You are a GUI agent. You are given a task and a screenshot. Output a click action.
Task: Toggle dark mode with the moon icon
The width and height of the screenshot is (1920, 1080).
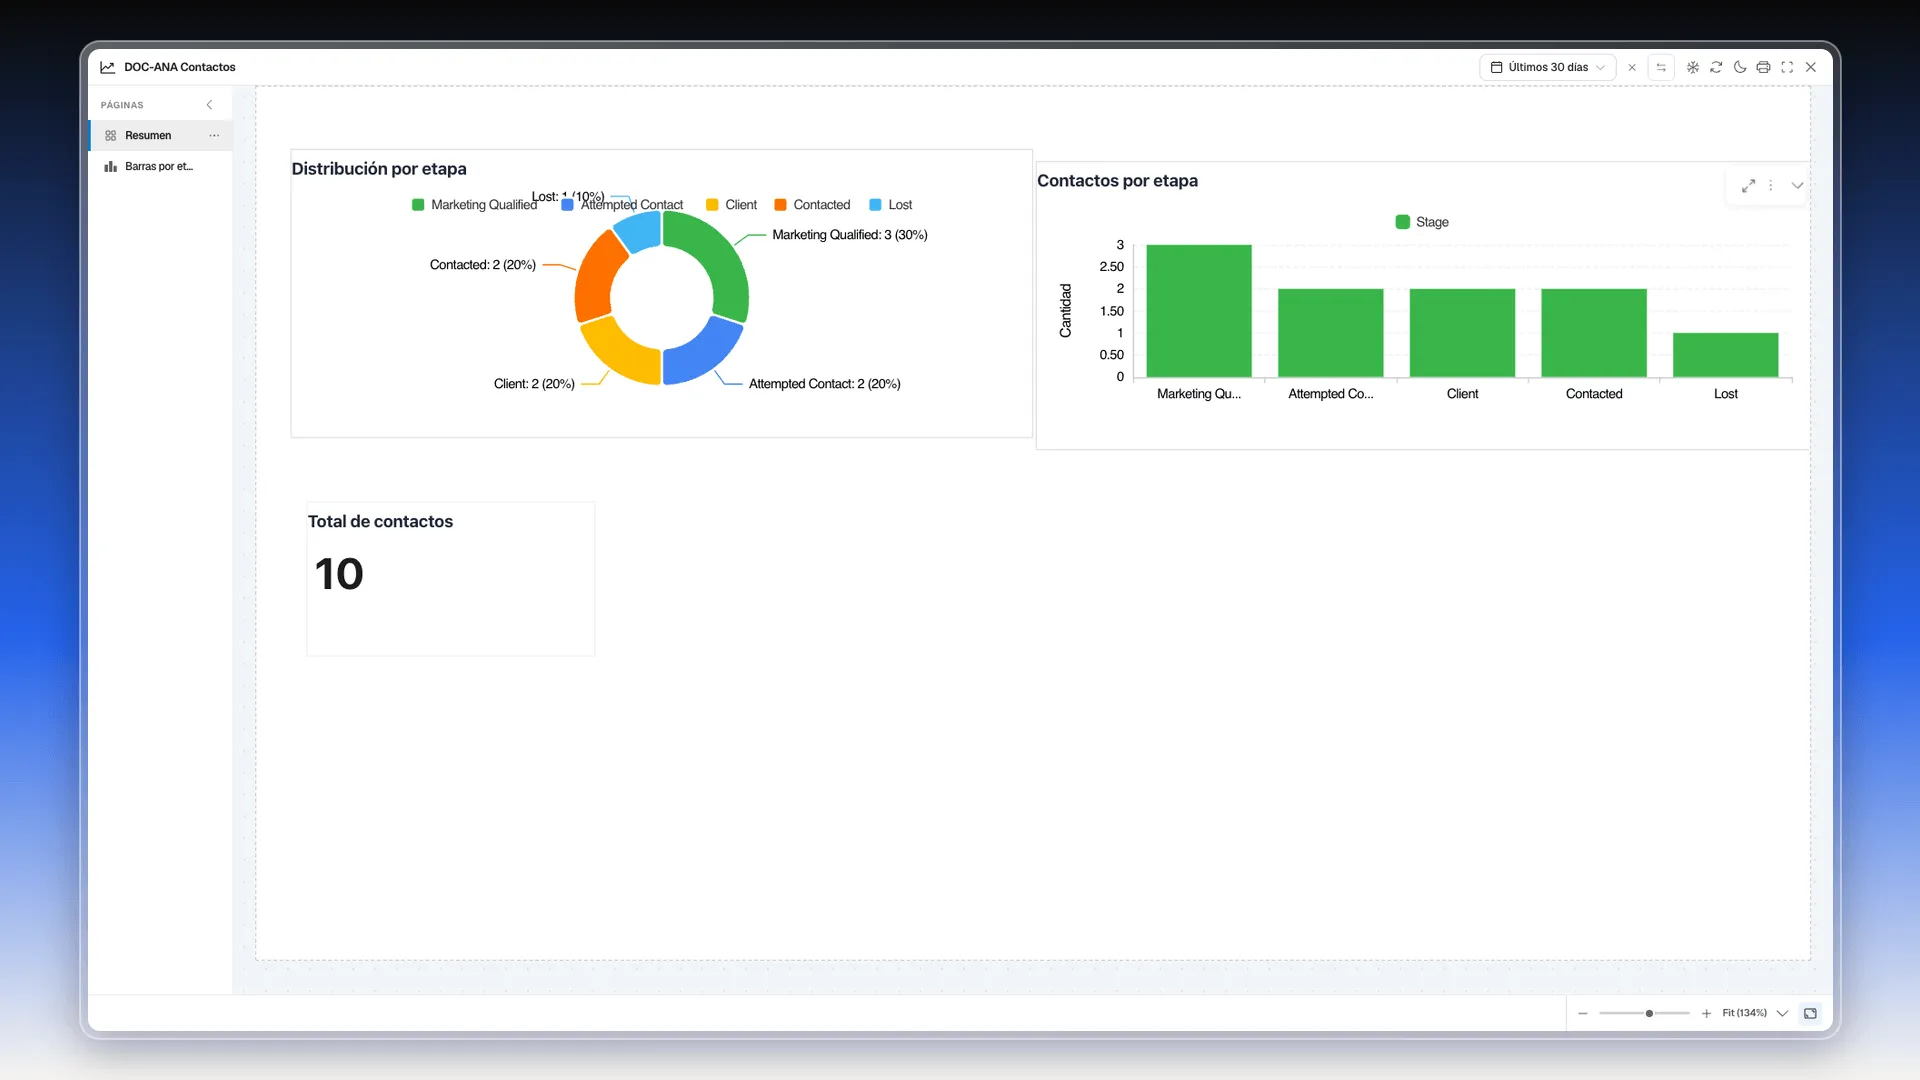tap(1740, 67)
